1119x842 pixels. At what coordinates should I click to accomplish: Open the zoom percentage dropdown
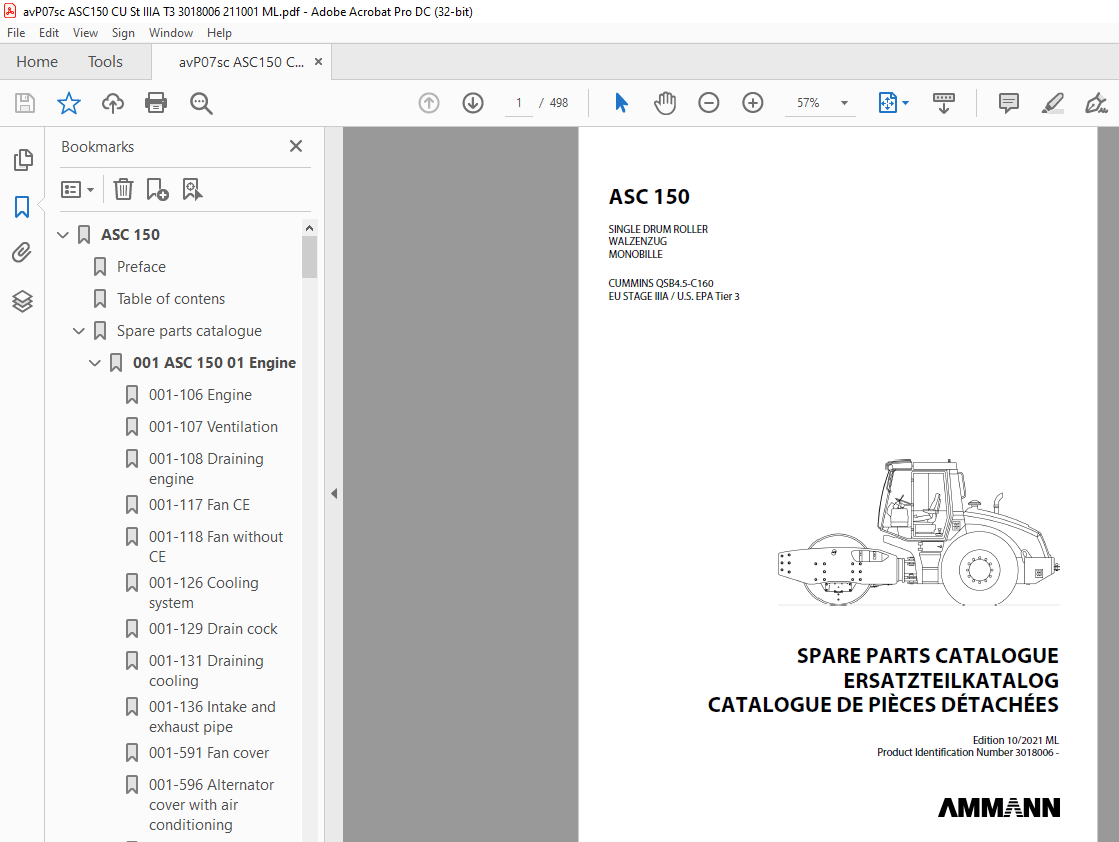(843, 103)
